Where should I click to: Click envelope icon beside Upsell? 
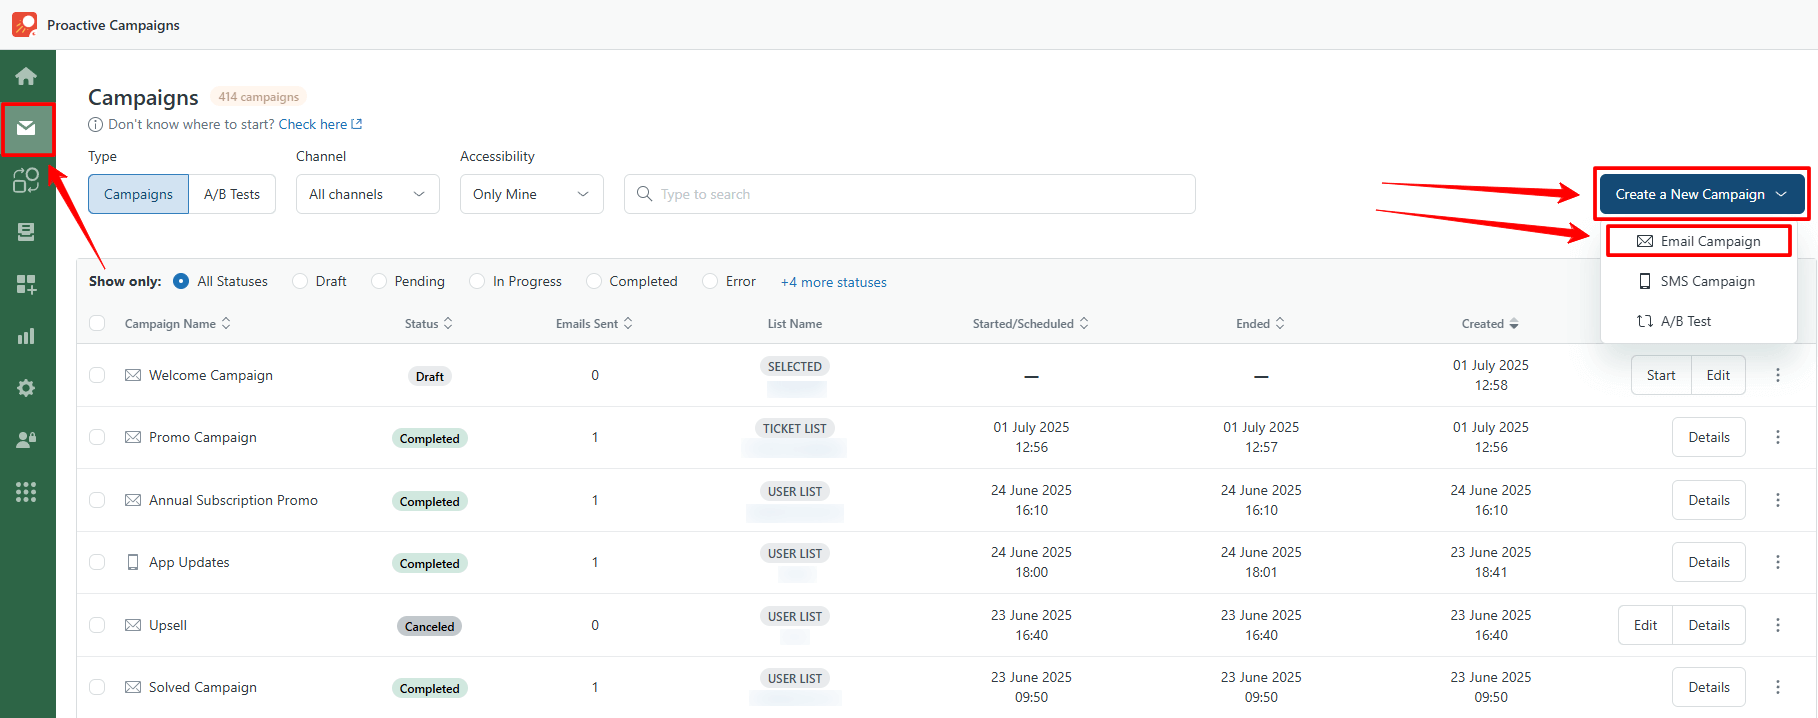click(132, 625)
